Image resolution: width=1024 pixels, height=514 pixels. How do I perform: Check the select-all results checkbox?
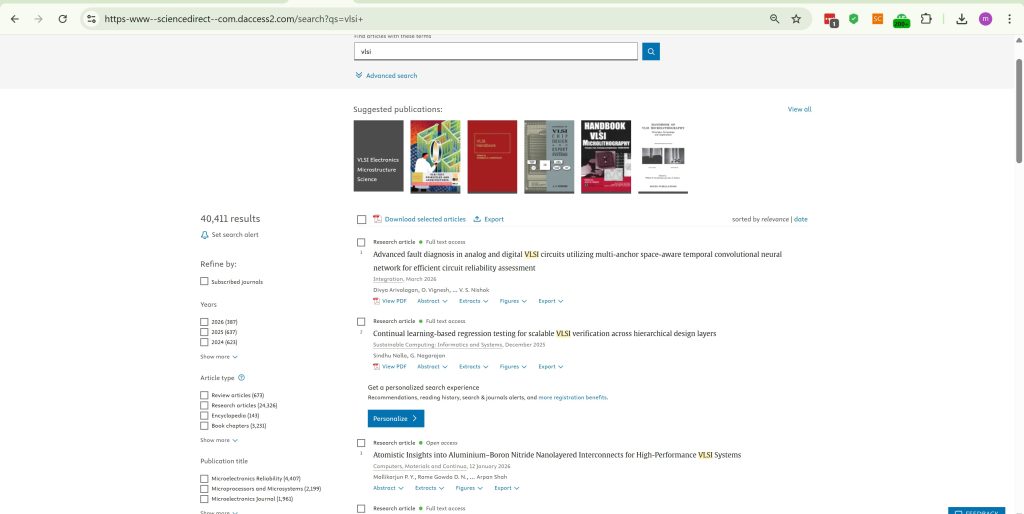[361, 219]
